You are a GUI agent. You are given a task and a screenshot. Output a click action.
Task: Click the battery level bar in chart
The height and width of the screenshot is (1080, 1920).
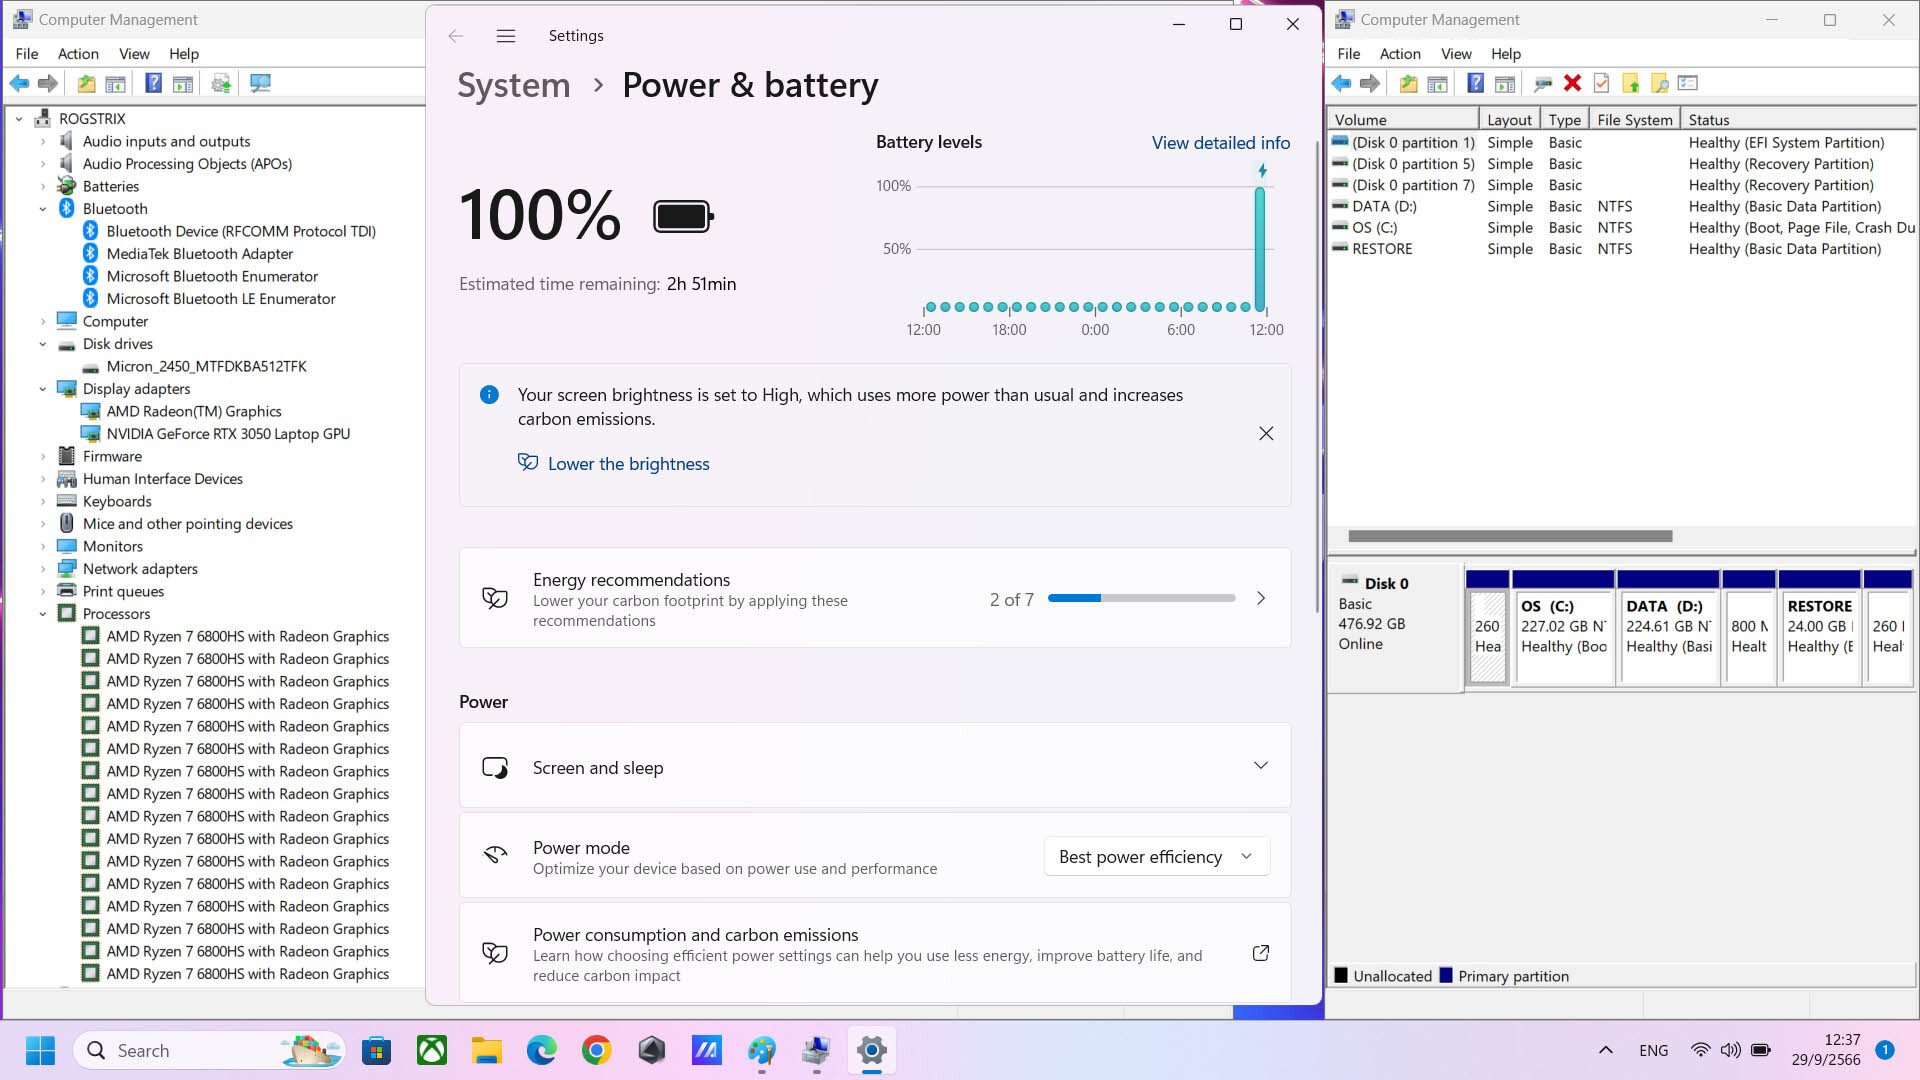pos(1260,248)
